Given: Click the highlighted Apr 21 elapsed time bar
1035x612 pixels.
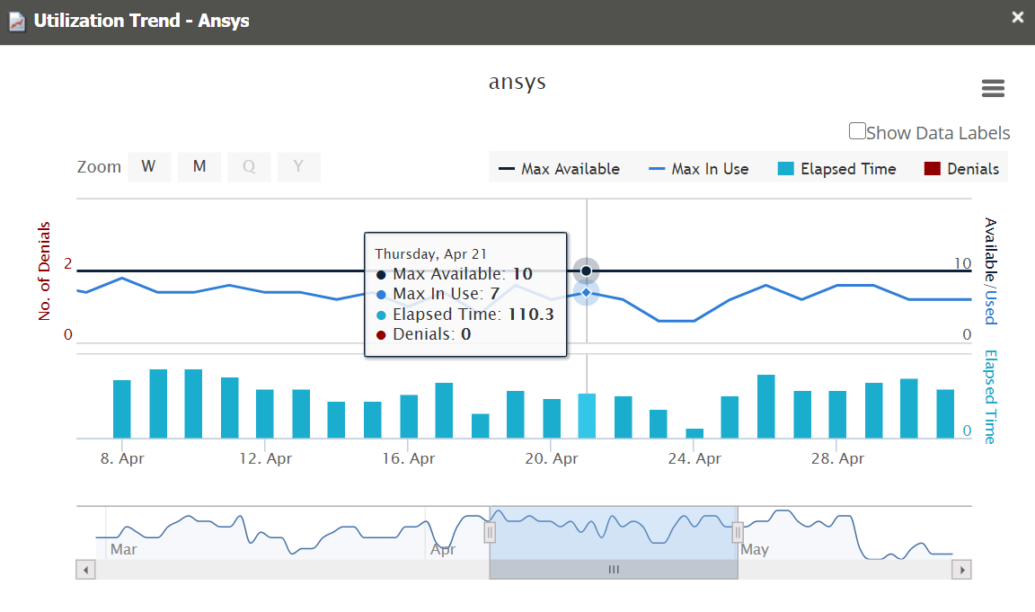Looking at the screenshot, I should click(x=587, y=416).
